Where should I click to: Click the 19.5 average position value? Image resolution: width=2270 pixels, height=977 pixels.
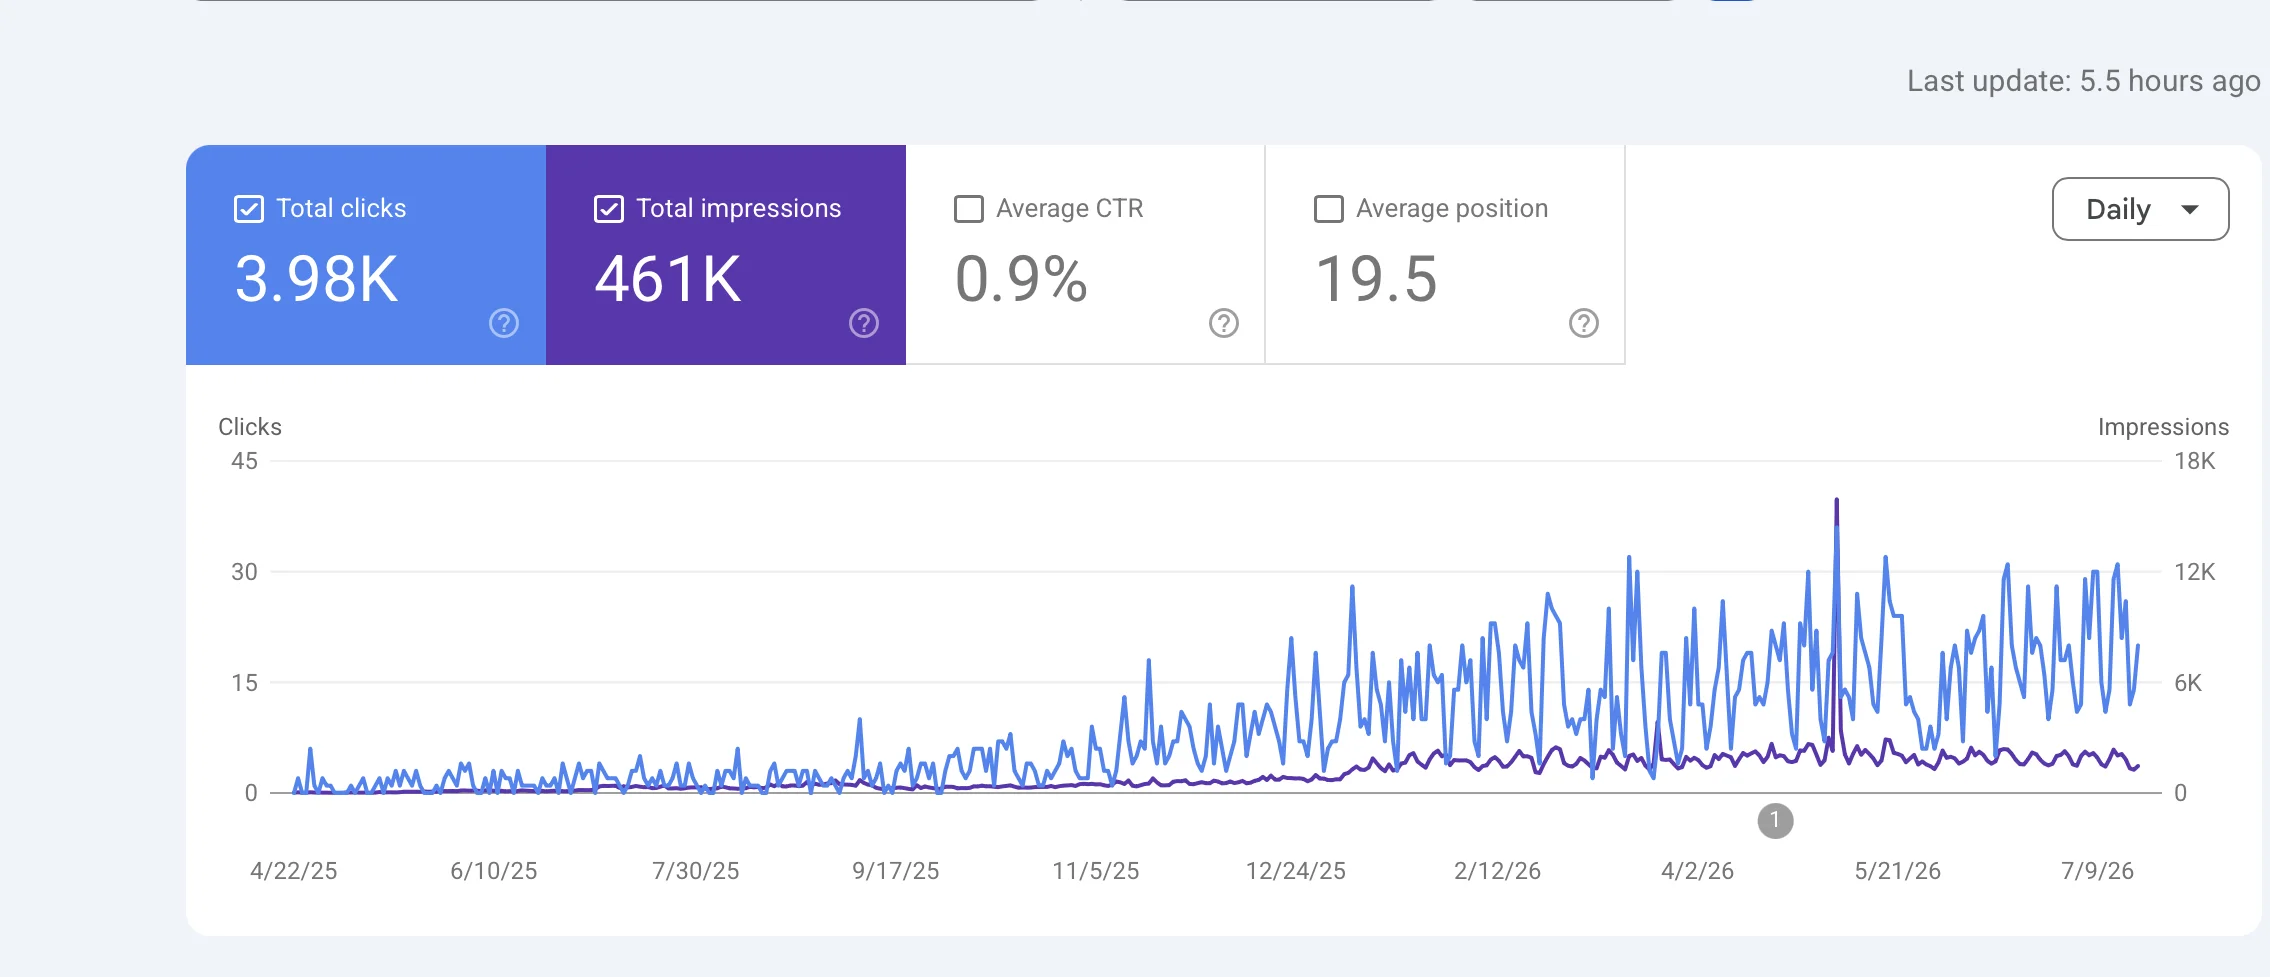click(x=1377, y=279)
